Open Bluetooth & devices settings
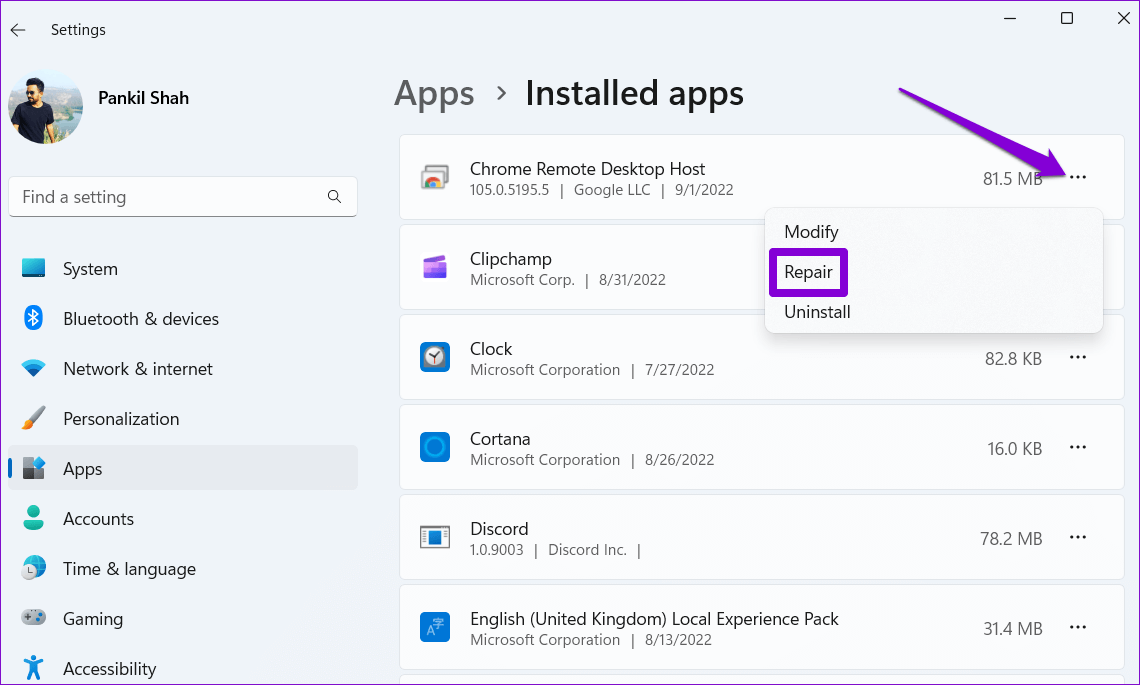This screenshot has width=1140, height=685. (183, 319)
